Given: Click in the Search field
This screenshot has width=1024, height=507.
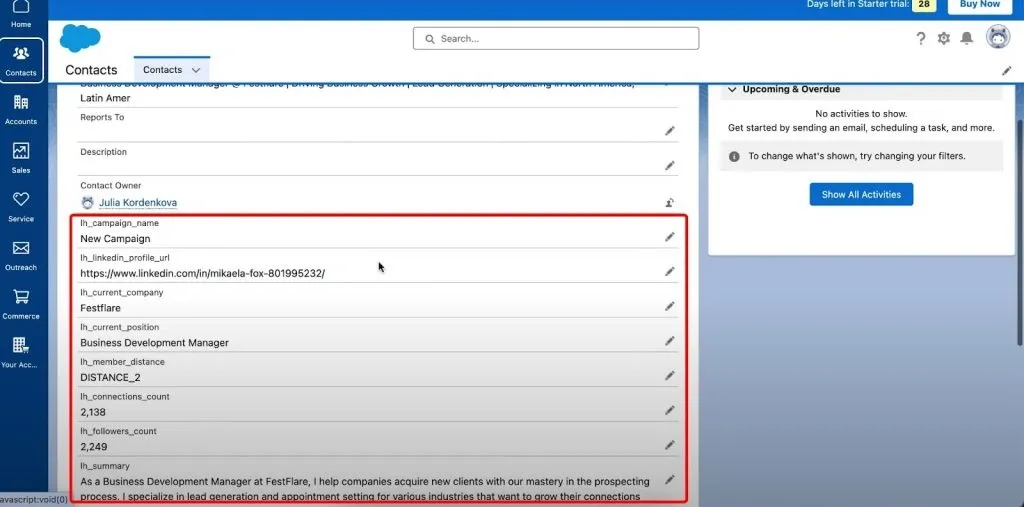Looking at the screenshot, I should (556, 39).
